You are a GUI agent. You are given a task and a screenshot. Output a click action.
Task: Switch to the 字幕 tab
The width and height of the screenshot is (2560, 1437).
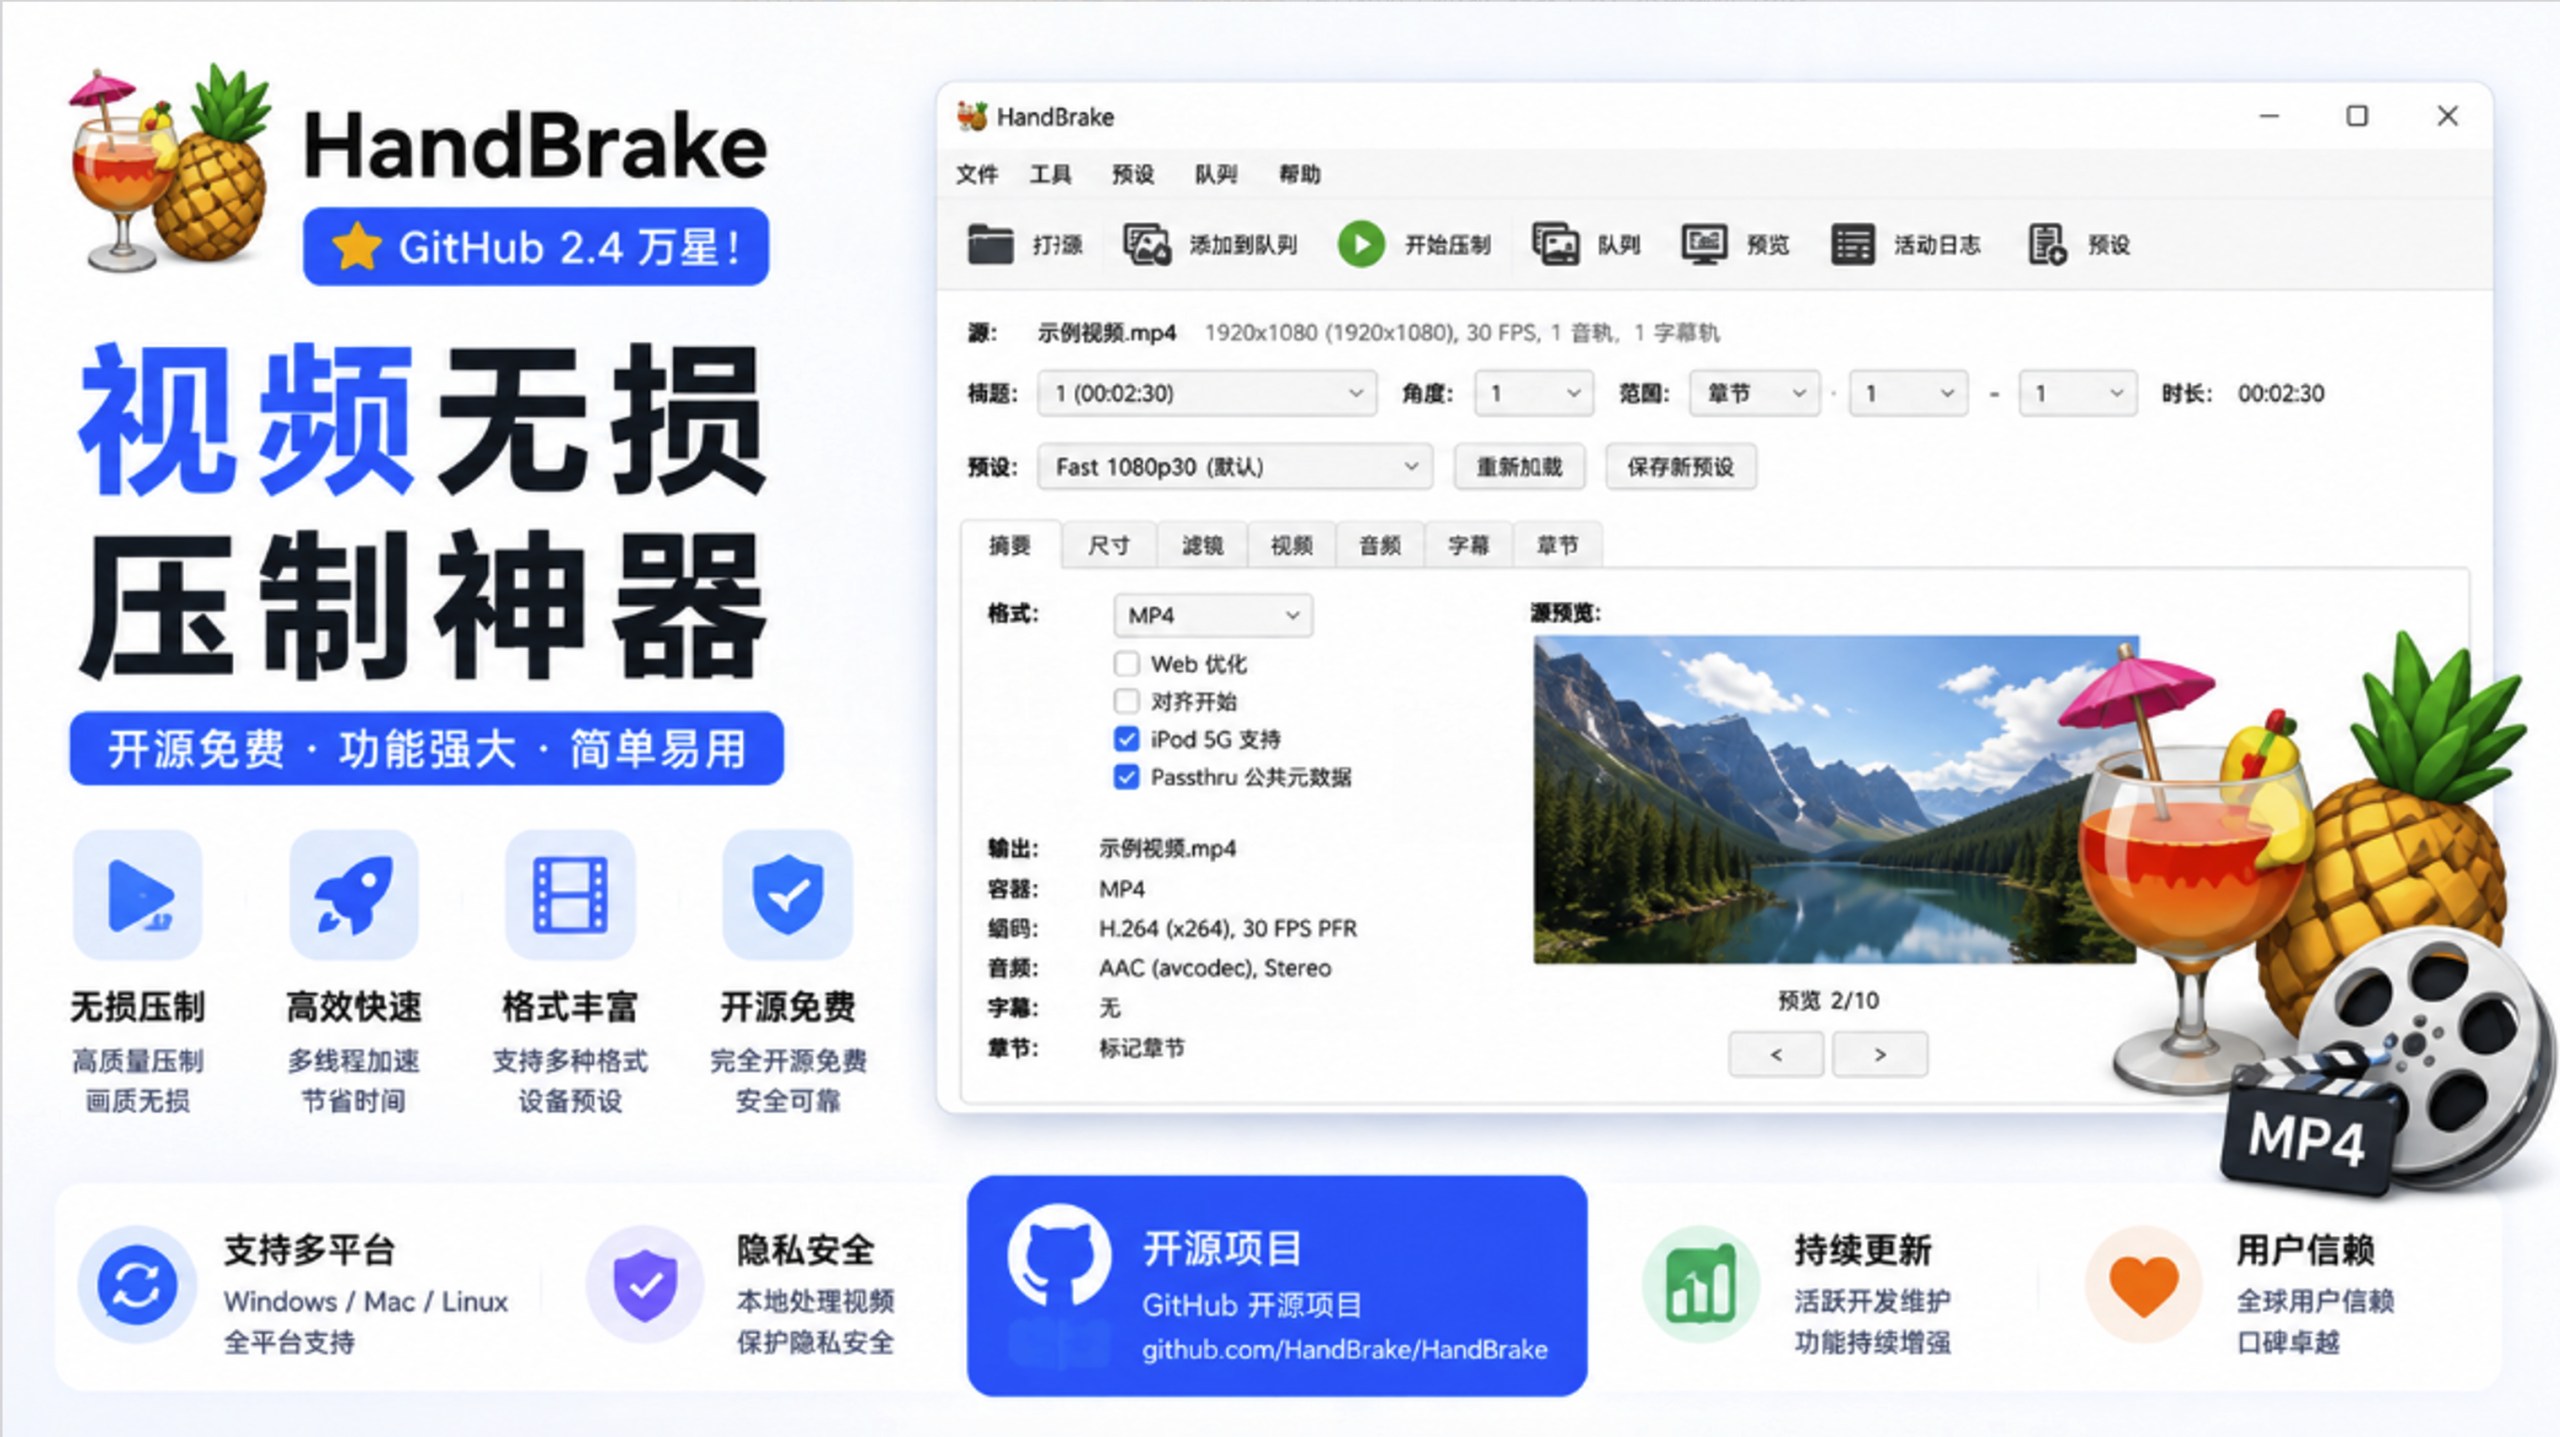click(1469, 545)
